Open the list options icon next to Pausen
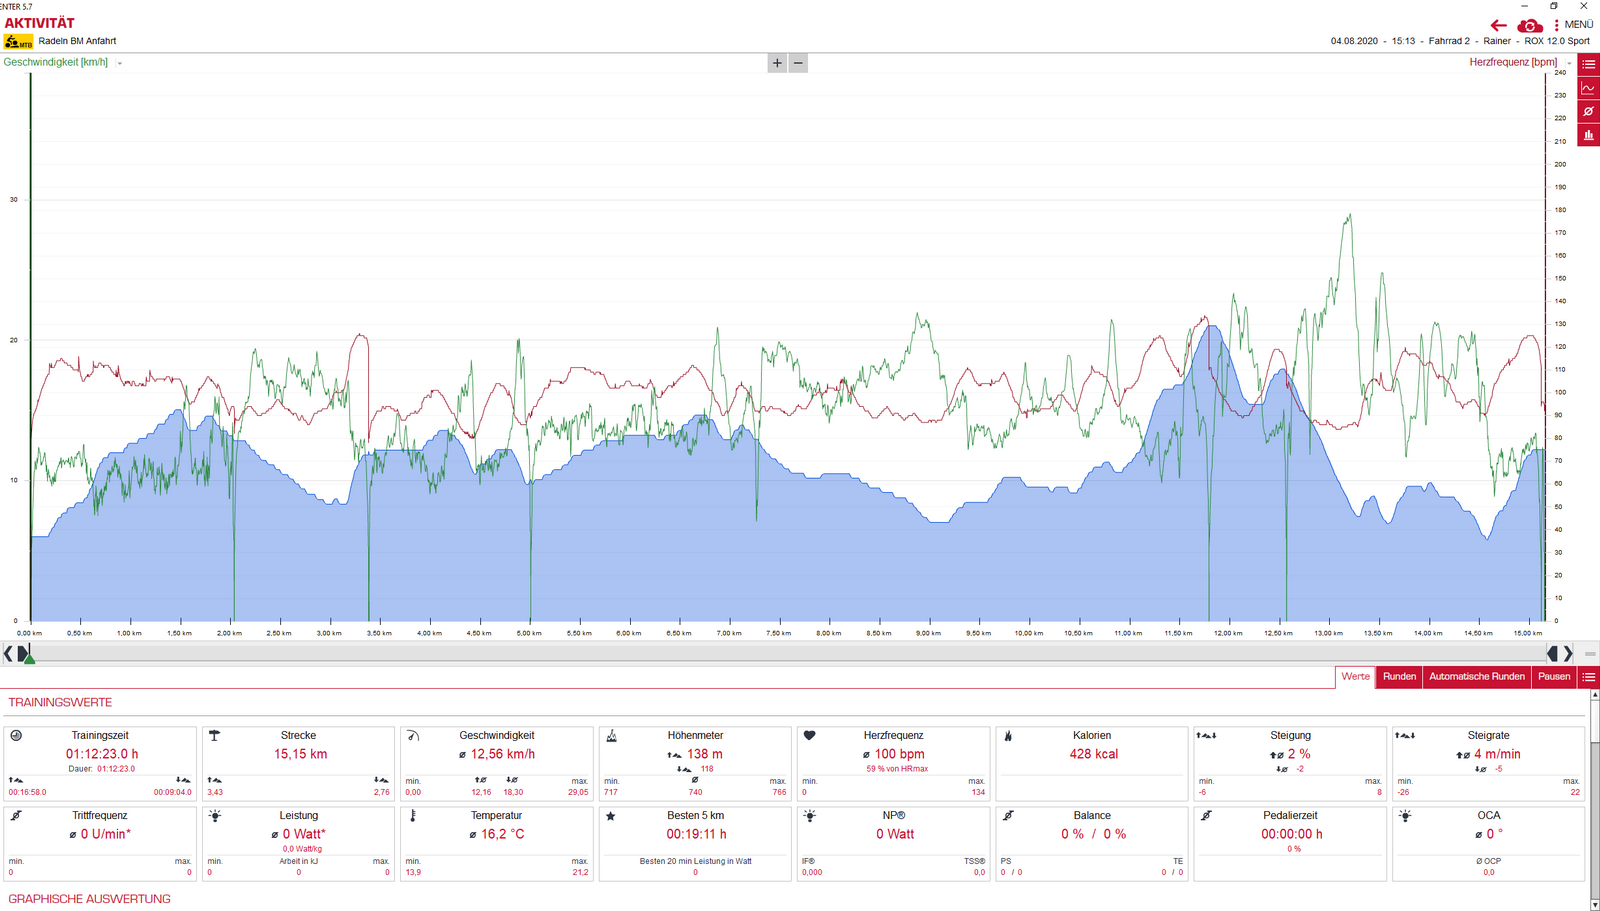Screen dimensions: 1600x911 click(x=1588, y=677)
